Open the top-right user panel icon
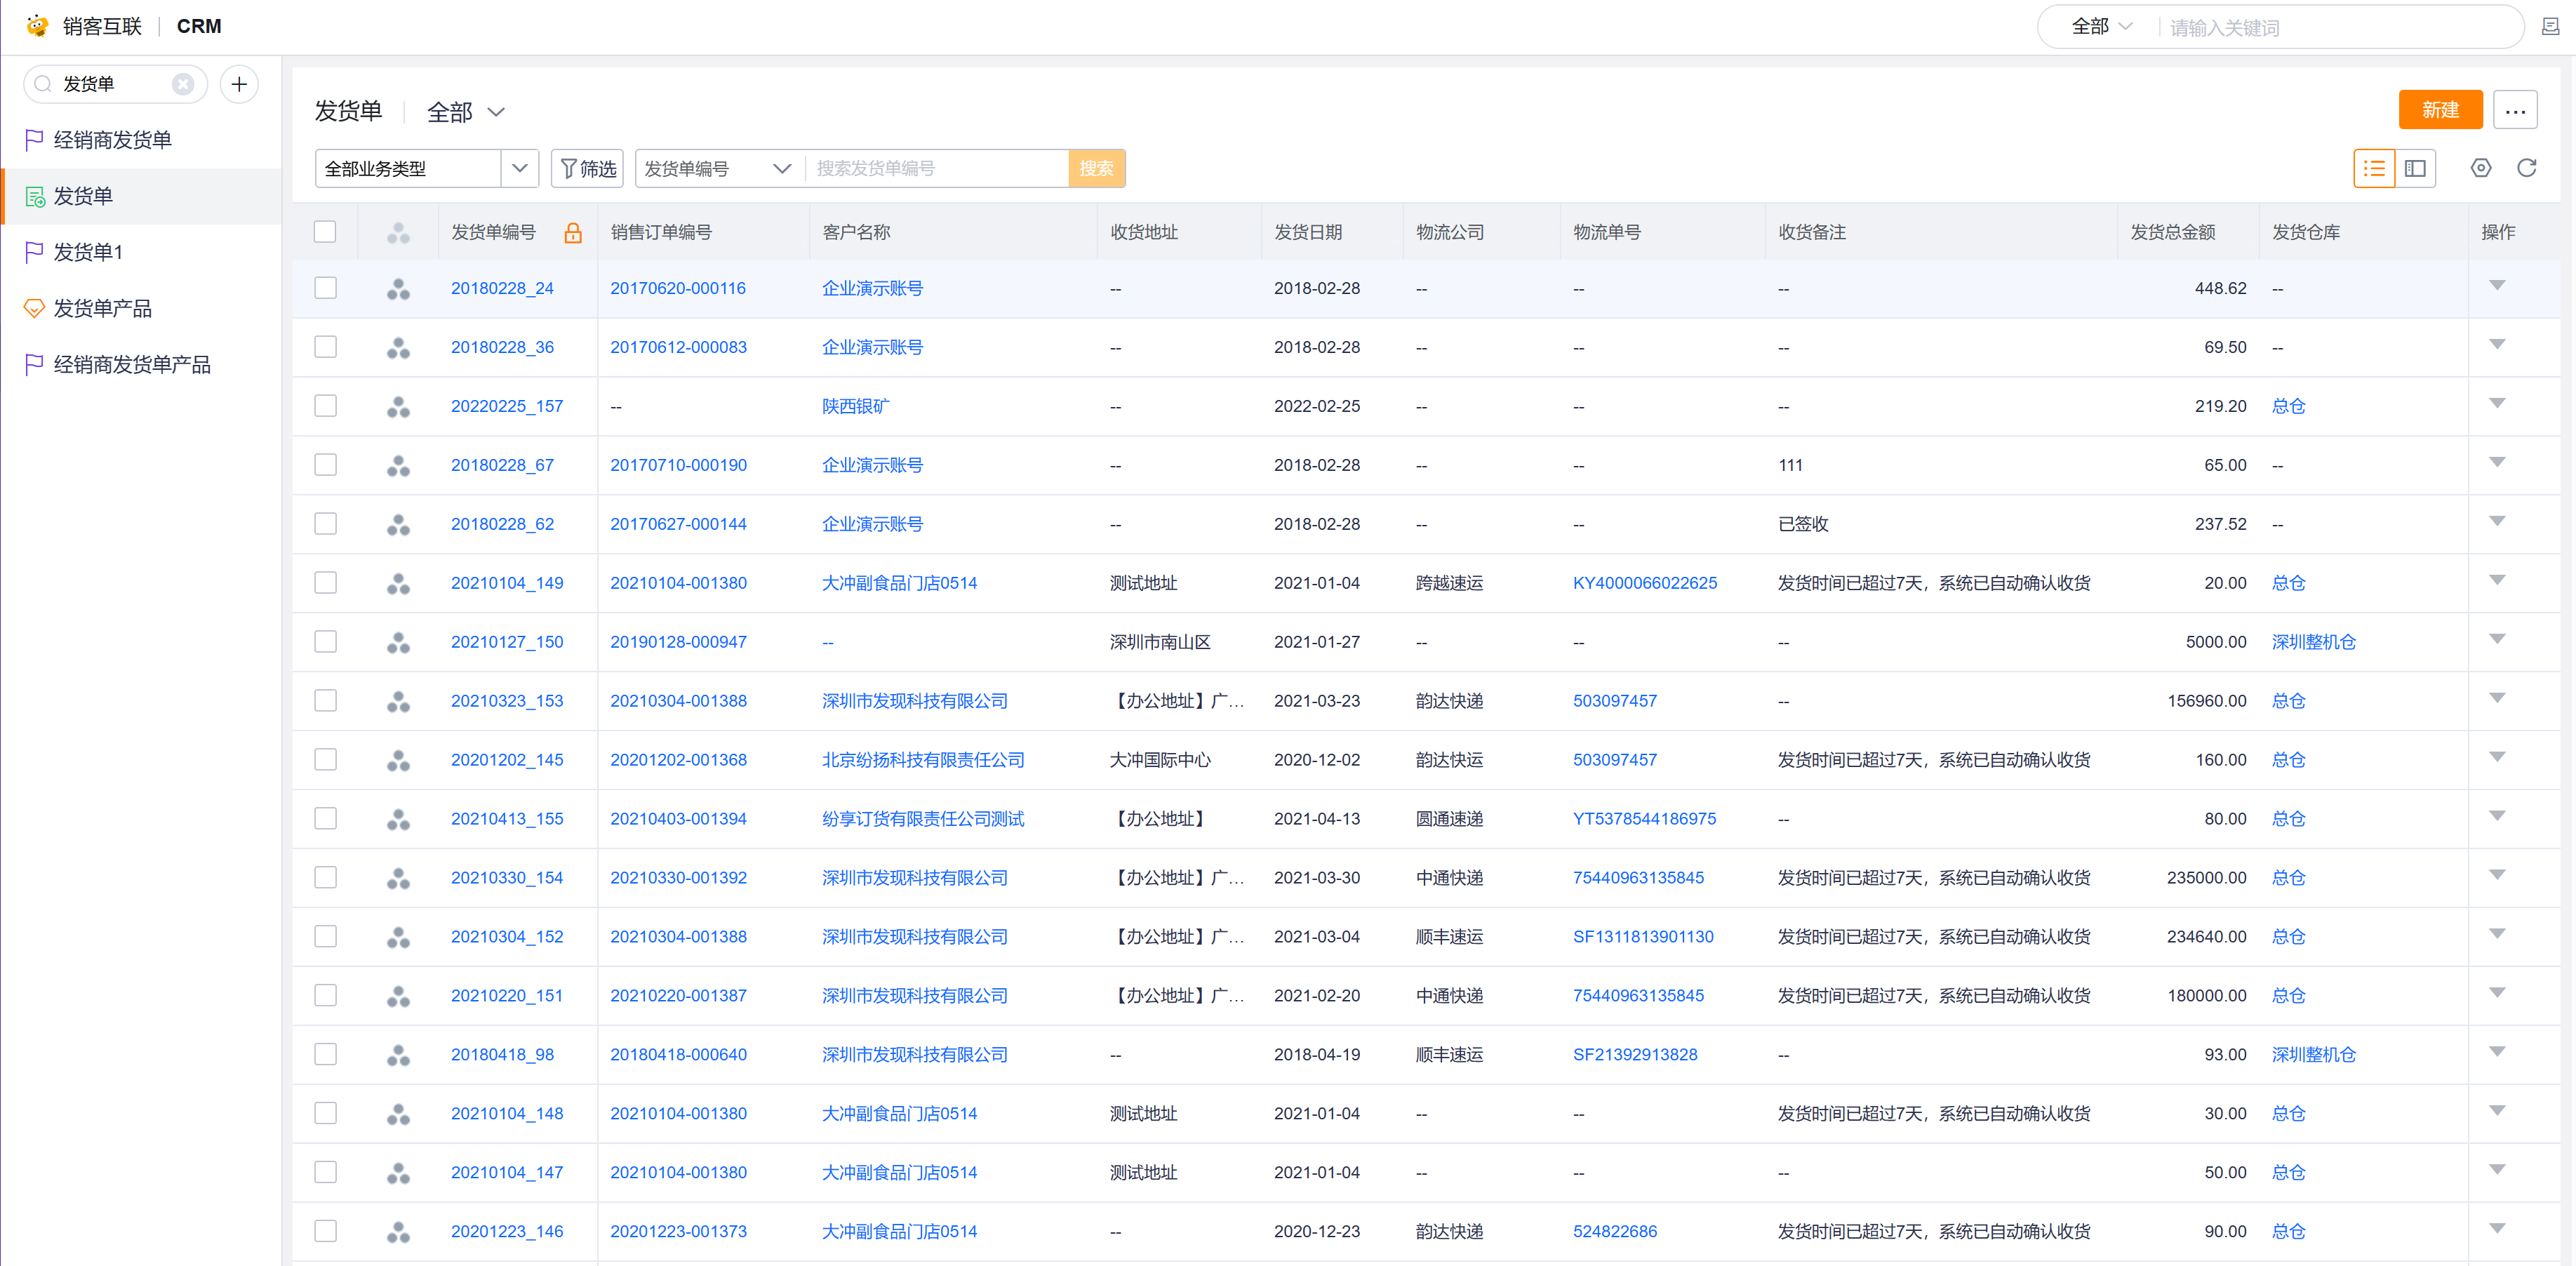2576x1266 pixels. tap(2550, 27)
